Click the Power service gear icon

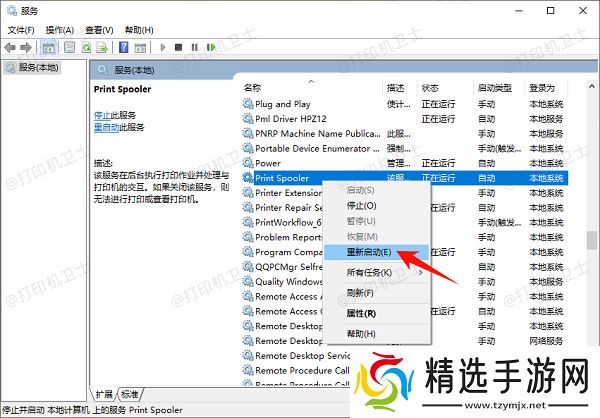[248, 163]
